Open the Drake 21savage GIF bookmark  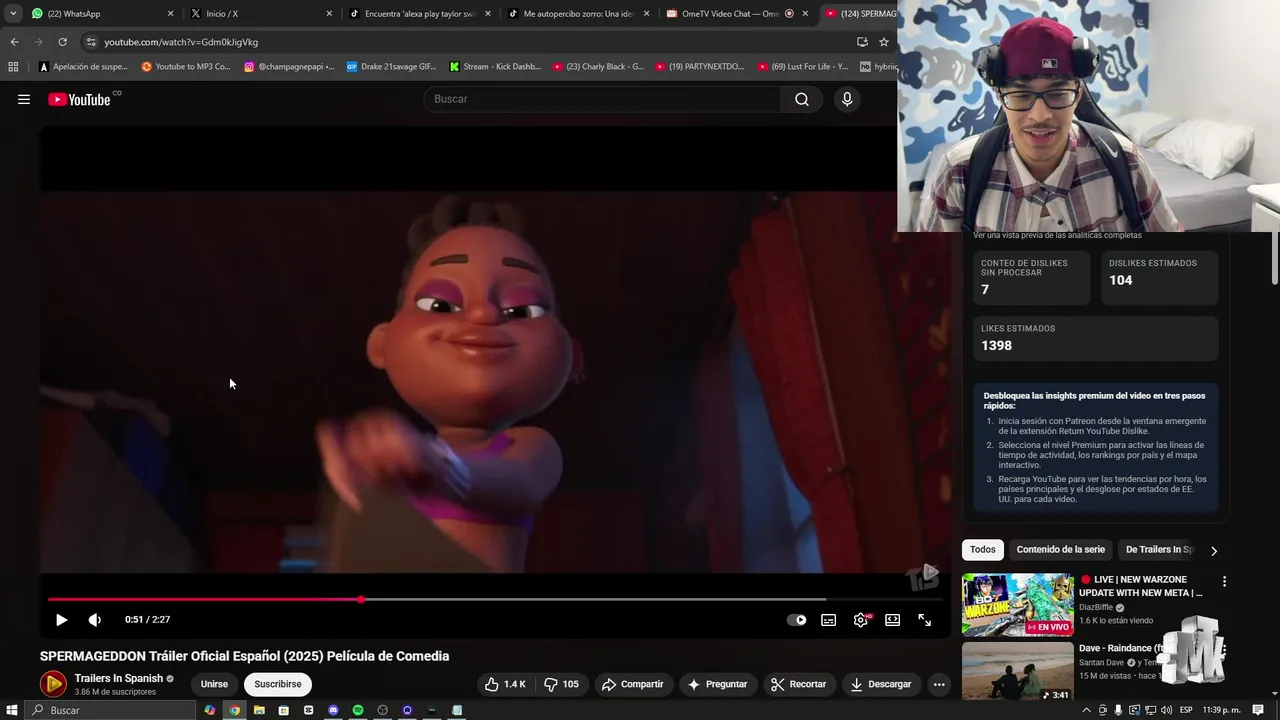392,67
